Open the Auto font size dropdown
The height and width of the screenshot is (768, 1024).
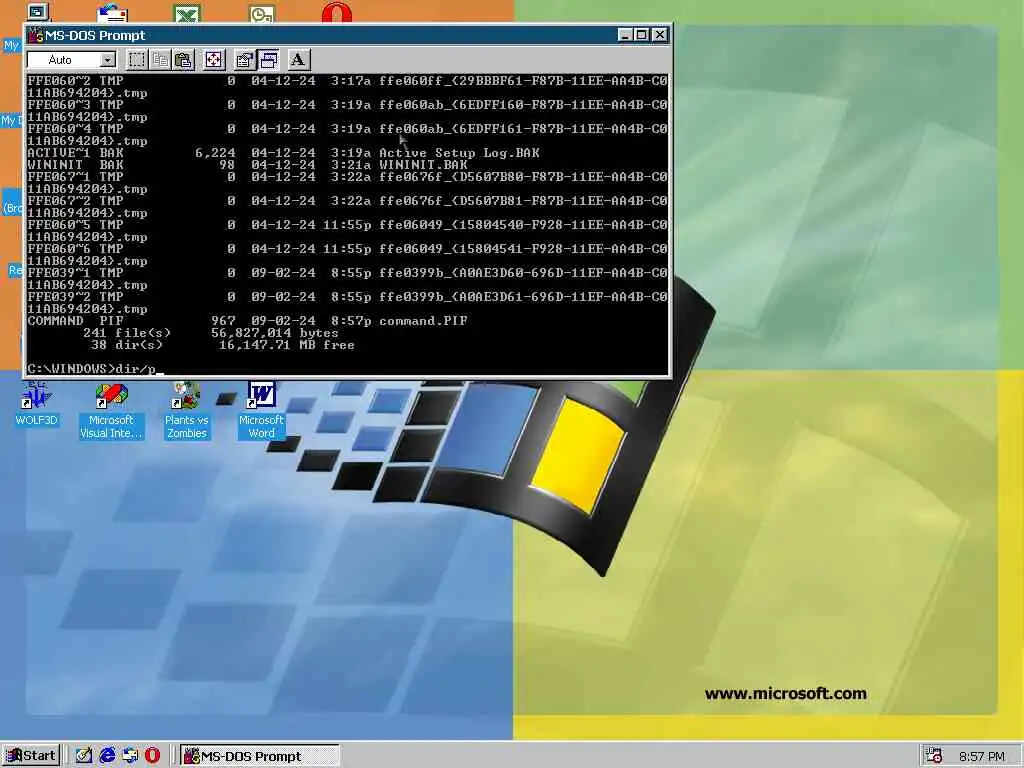click(108, 60)
